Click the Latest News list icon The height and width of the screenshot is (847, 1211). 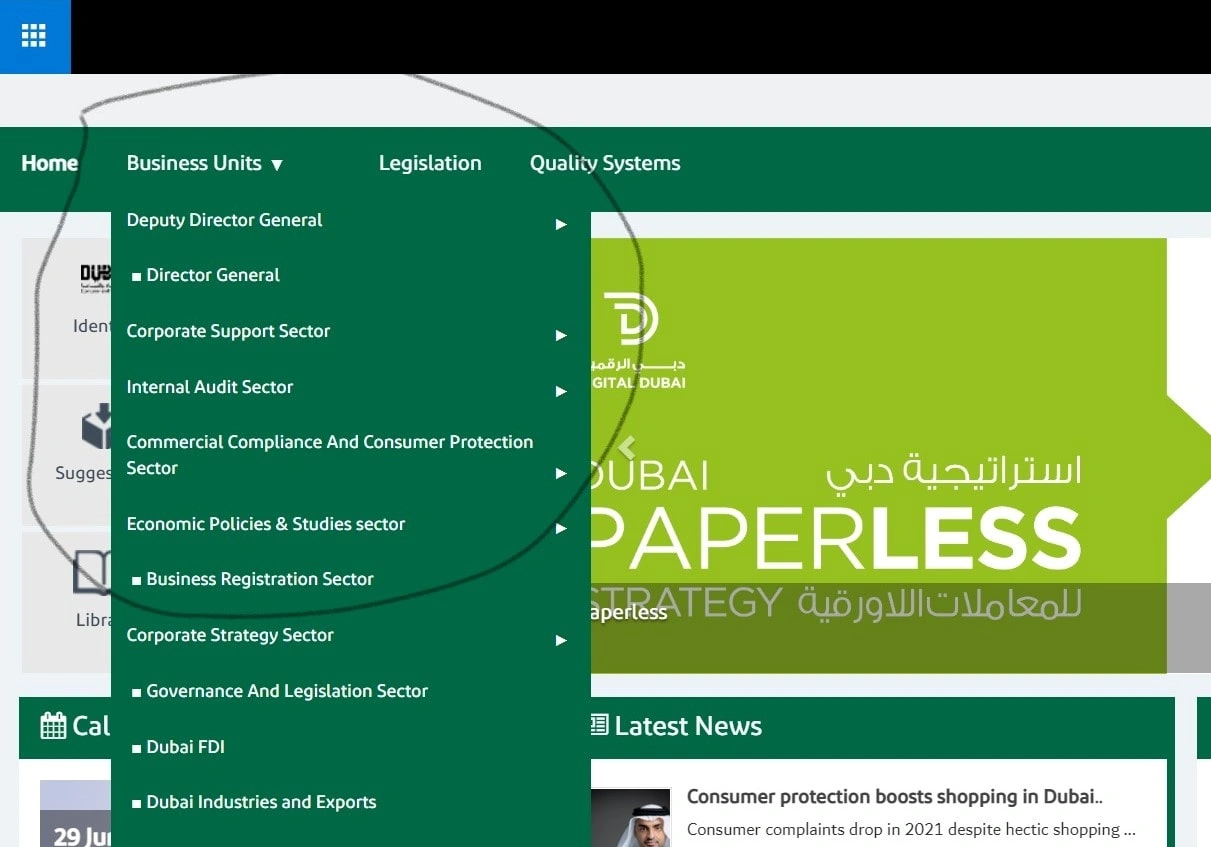tap(600, 725)
